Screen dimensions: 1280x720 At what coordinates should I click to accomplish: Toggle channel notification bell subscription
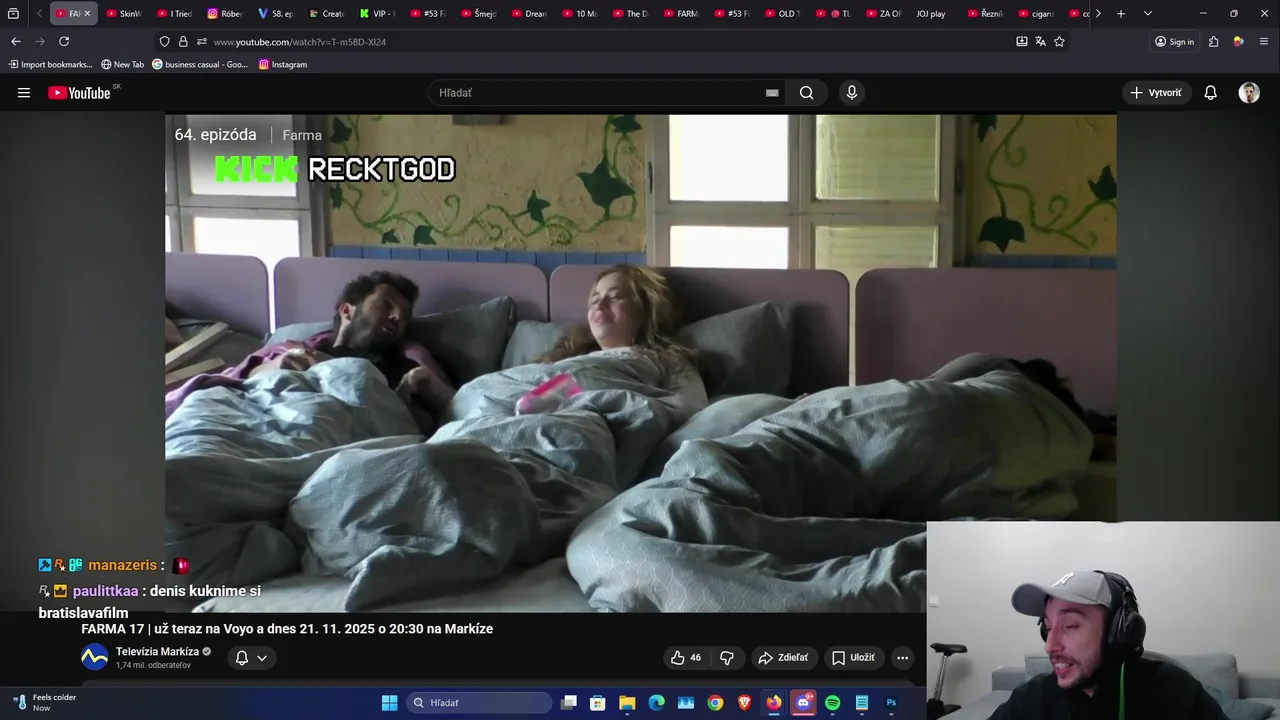click(x=241, y=658)
